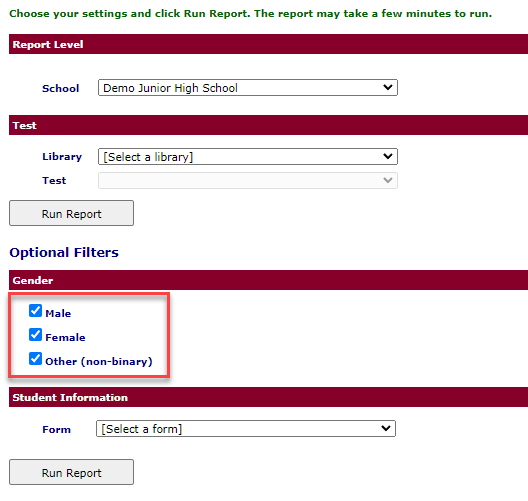Click the Student Information header bar
Viewport: 528px width, 501px height.
click(x=268, y=397)
